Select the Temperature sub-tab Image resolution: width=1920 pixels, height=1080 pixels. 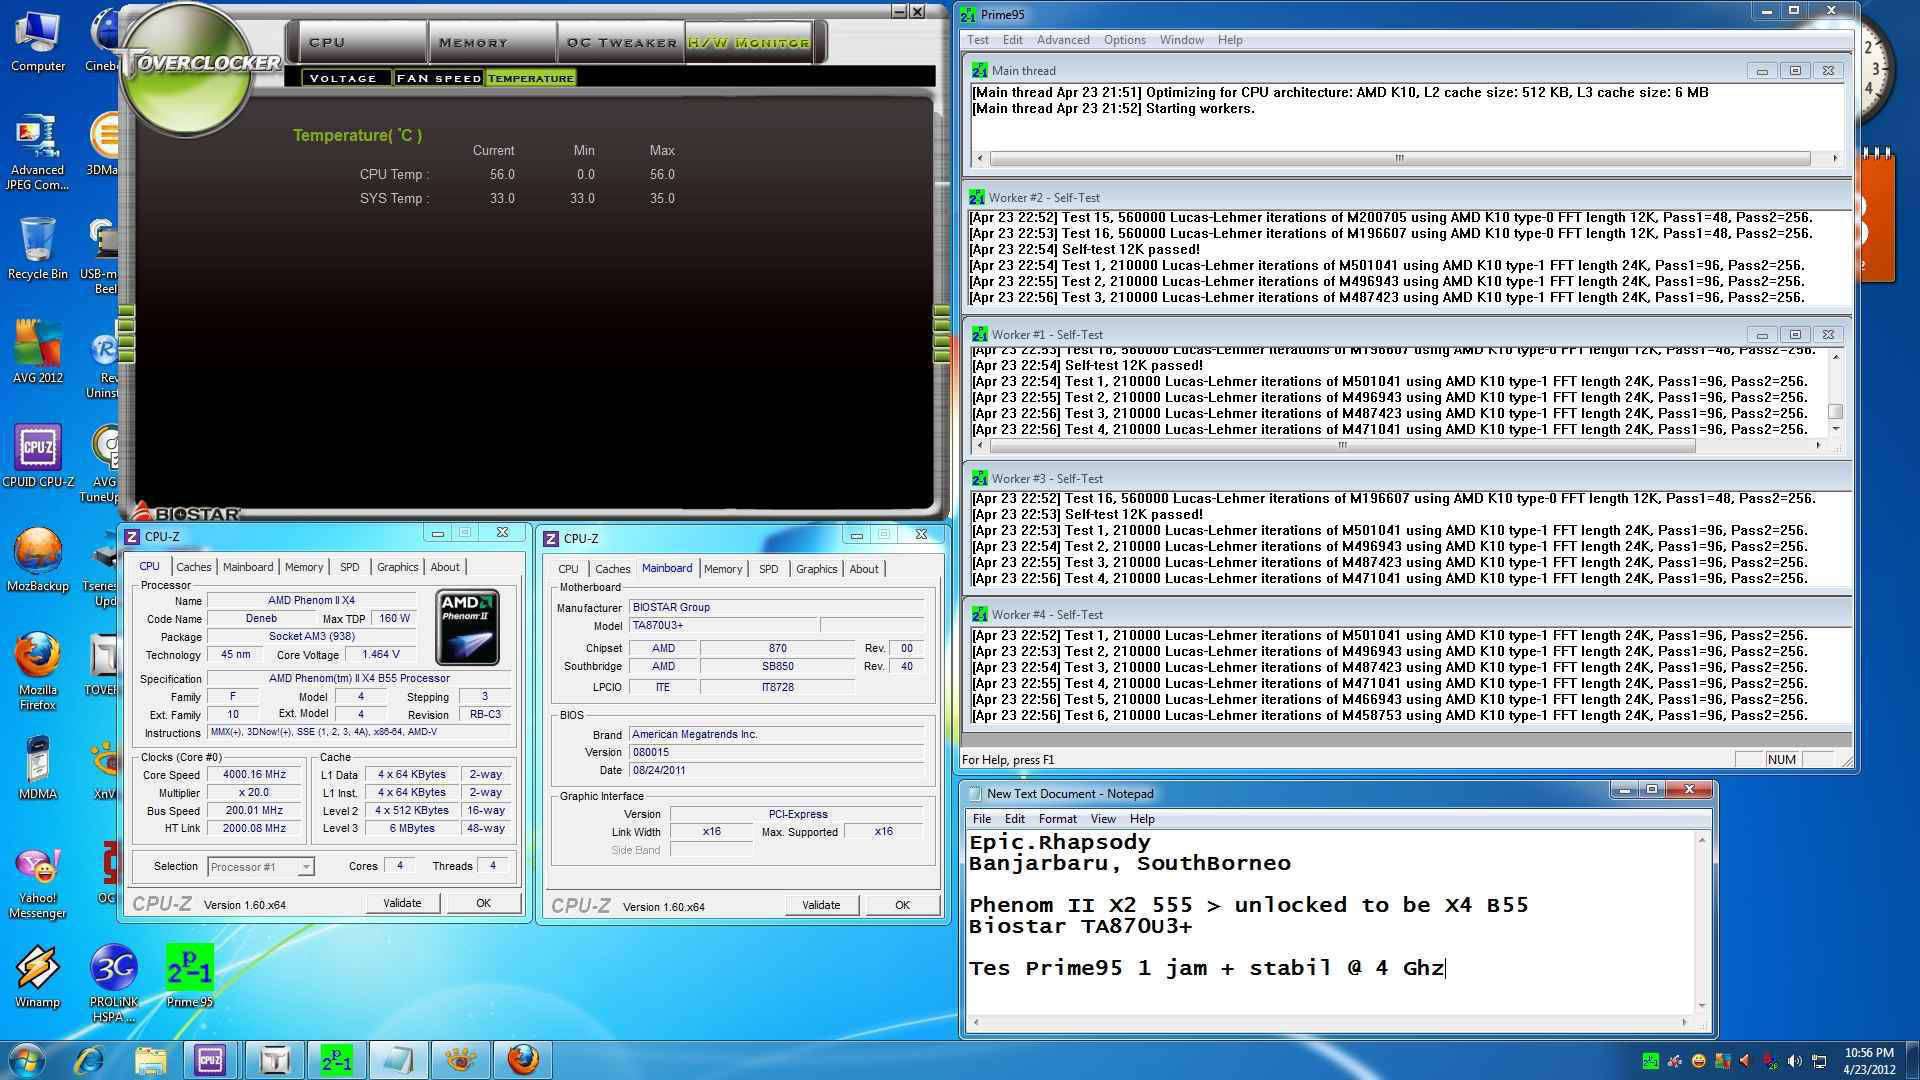(530, 78)
